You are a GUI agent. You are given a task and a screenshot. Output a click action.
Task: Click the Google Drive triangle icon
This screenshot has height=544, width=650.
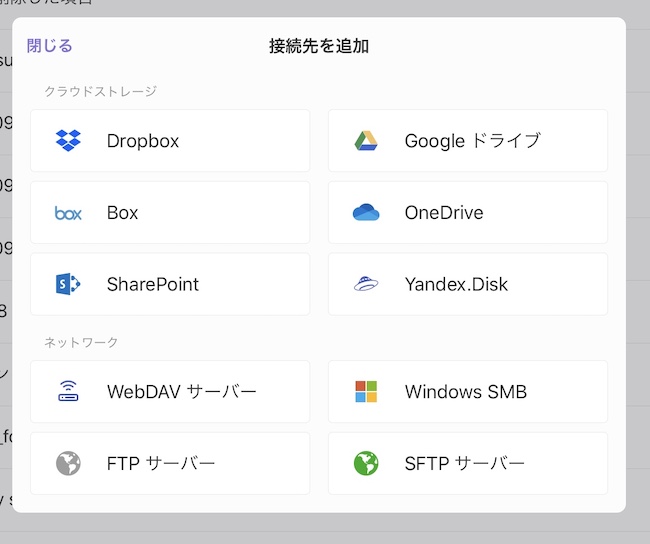tap(366, 141)
